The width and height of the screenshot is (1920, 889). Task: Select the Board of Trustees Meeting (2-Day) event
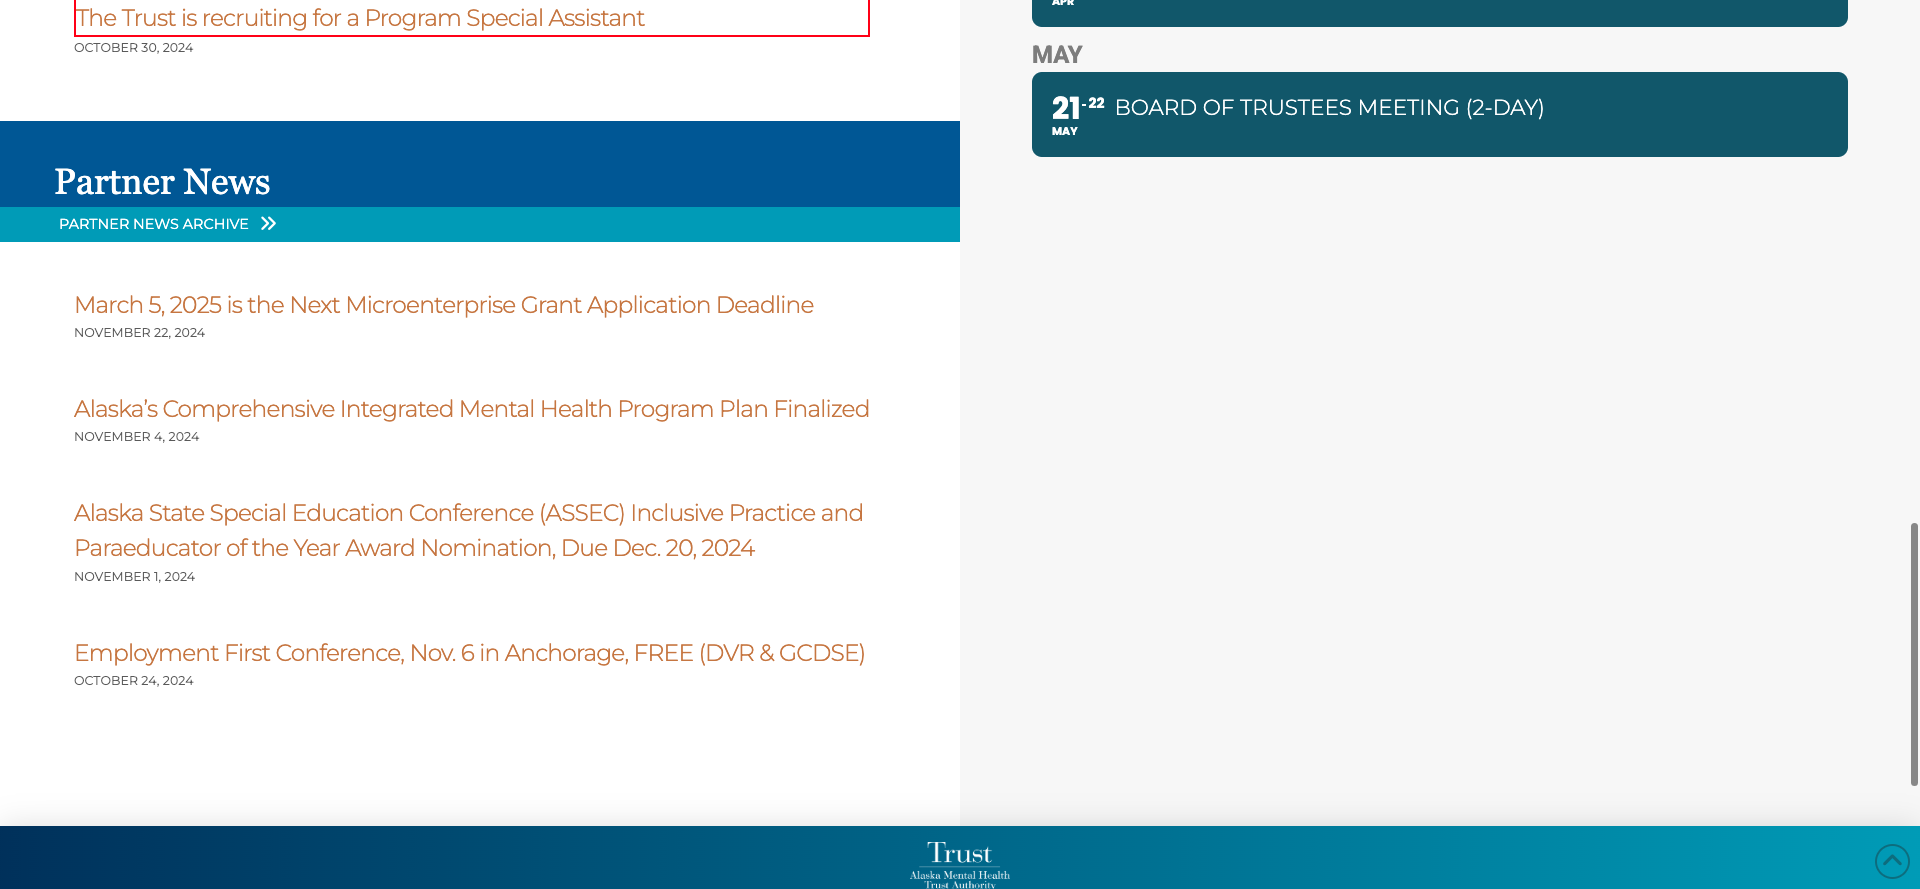tap(1328, 108)
